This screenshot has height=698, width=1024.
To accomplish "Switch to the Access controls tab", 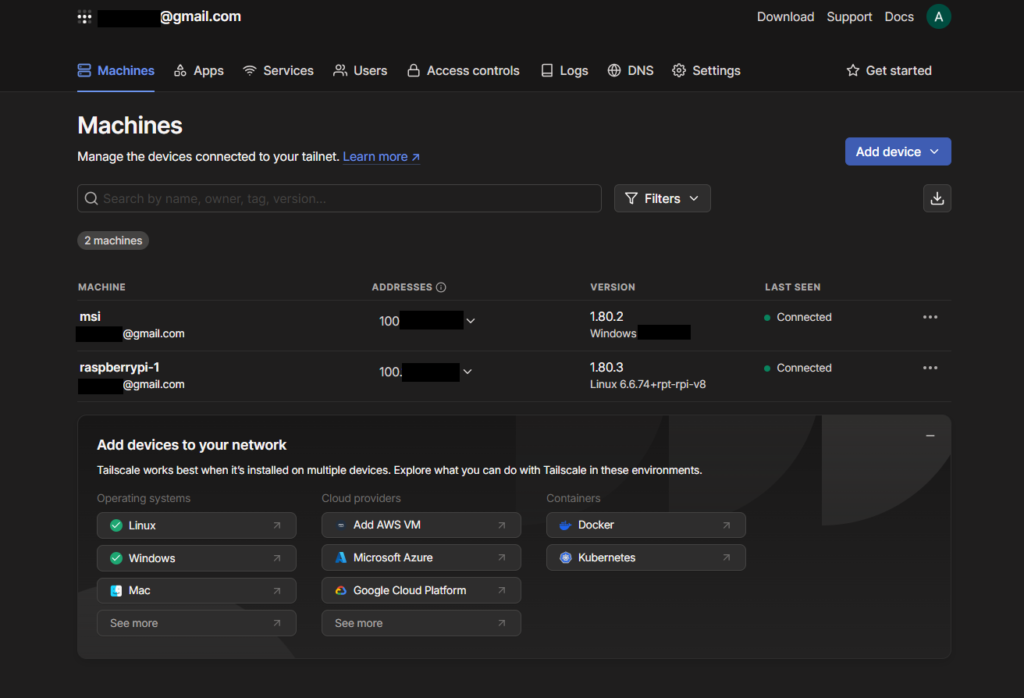I will (x=463, y=71).
